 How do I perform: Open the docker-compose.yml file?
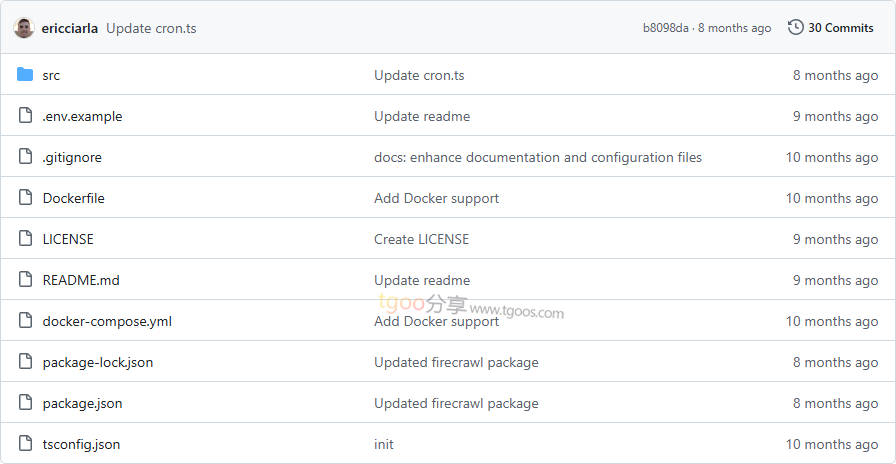click(x=107, y=321)
